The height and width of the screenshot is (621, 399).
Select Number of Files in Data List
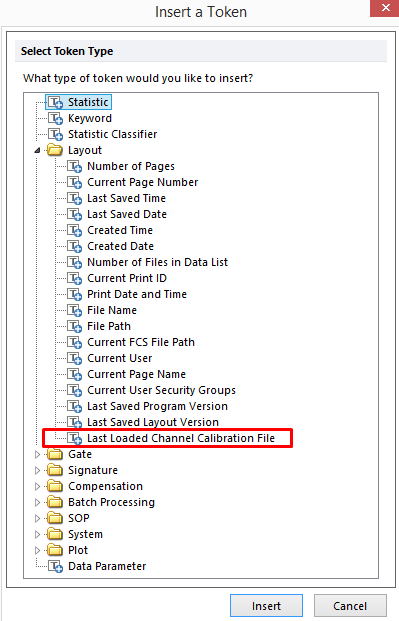[157, 262]
